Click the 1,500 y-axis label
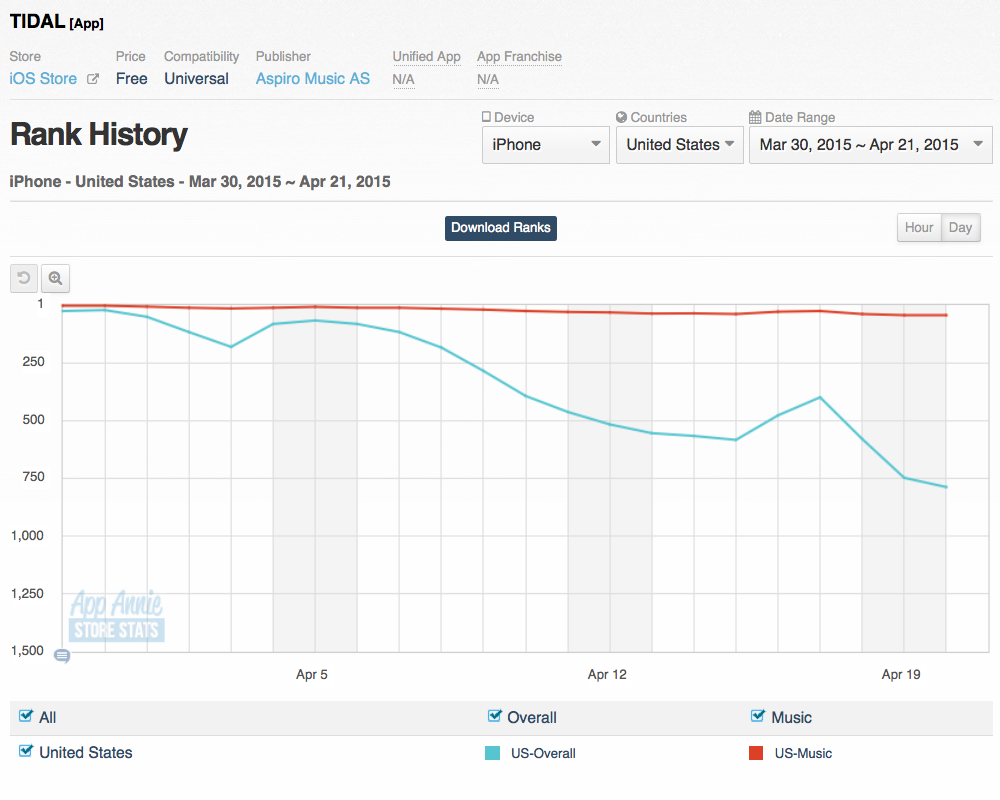 pyautogui.click(x=27, y=651)
